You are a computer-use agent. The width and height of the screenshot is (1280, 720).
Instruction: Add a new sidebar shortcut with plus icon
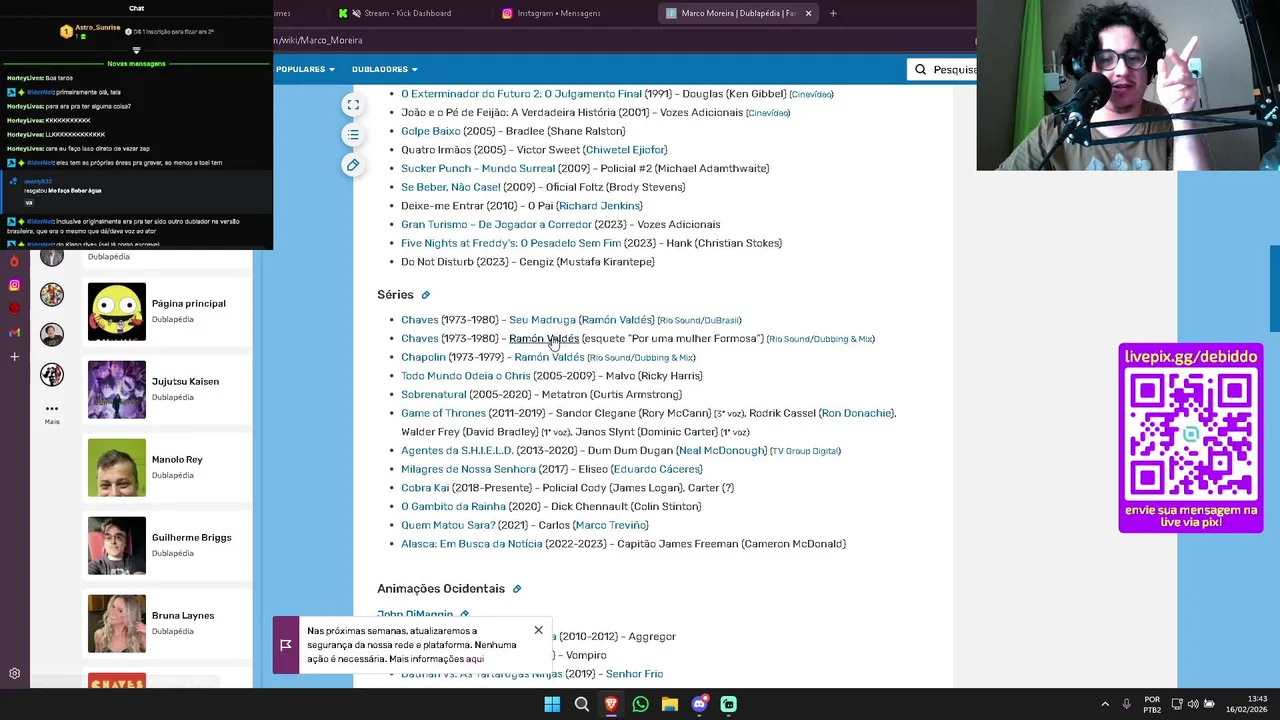(14, 356)
